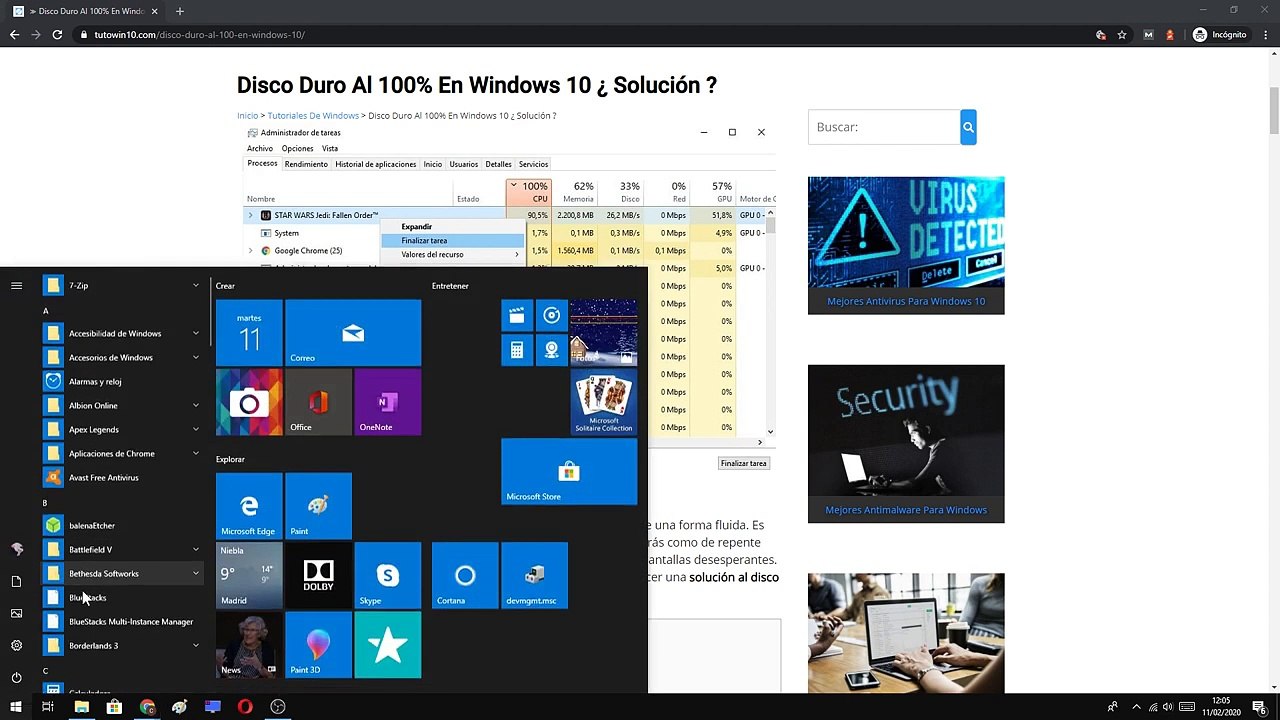The height and width of the screenshot is (720, 1280).
Task: Open the Paint tile
Action: coord(318,506)
